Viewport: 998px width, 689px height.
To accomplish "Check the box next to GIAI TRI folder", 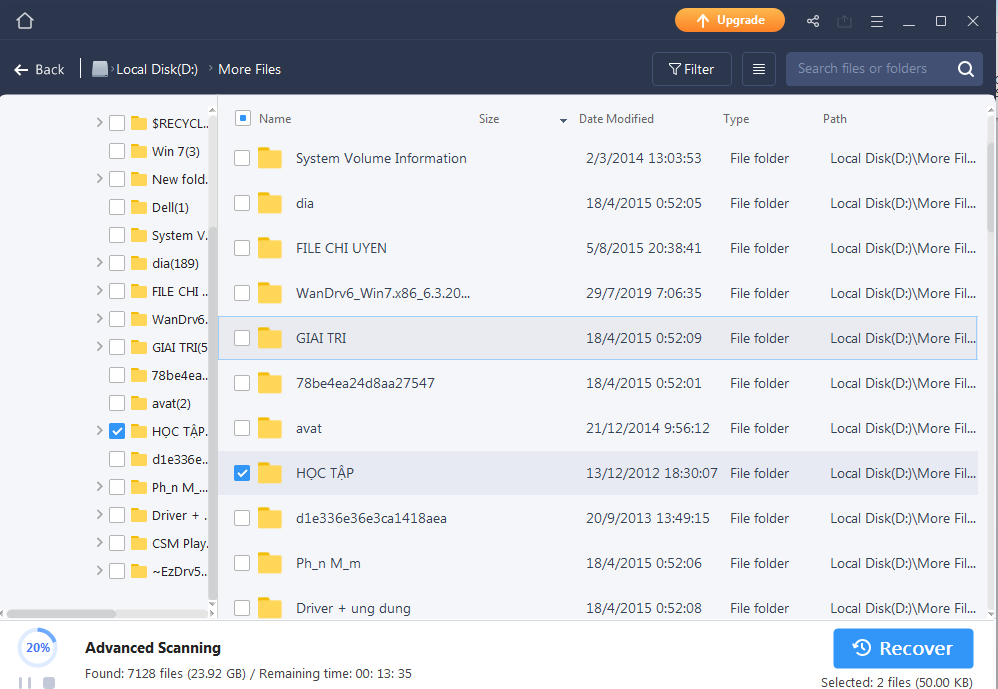I will (x=242, y=338).
